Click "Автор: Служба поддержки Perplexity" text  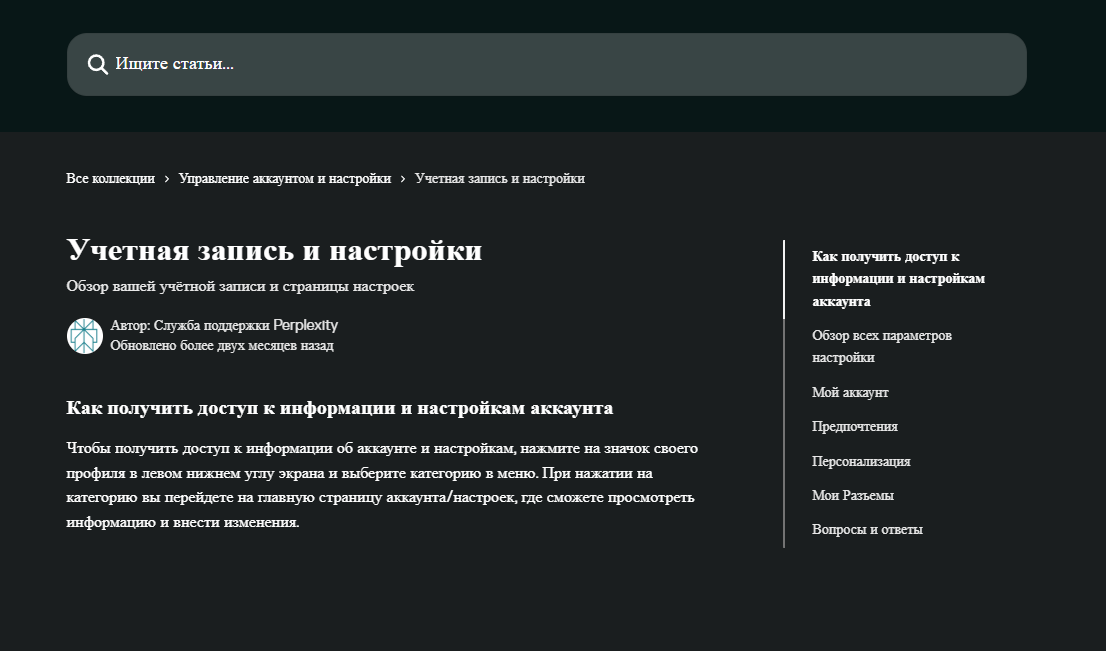pyautogui.click(x=224, y=325)
